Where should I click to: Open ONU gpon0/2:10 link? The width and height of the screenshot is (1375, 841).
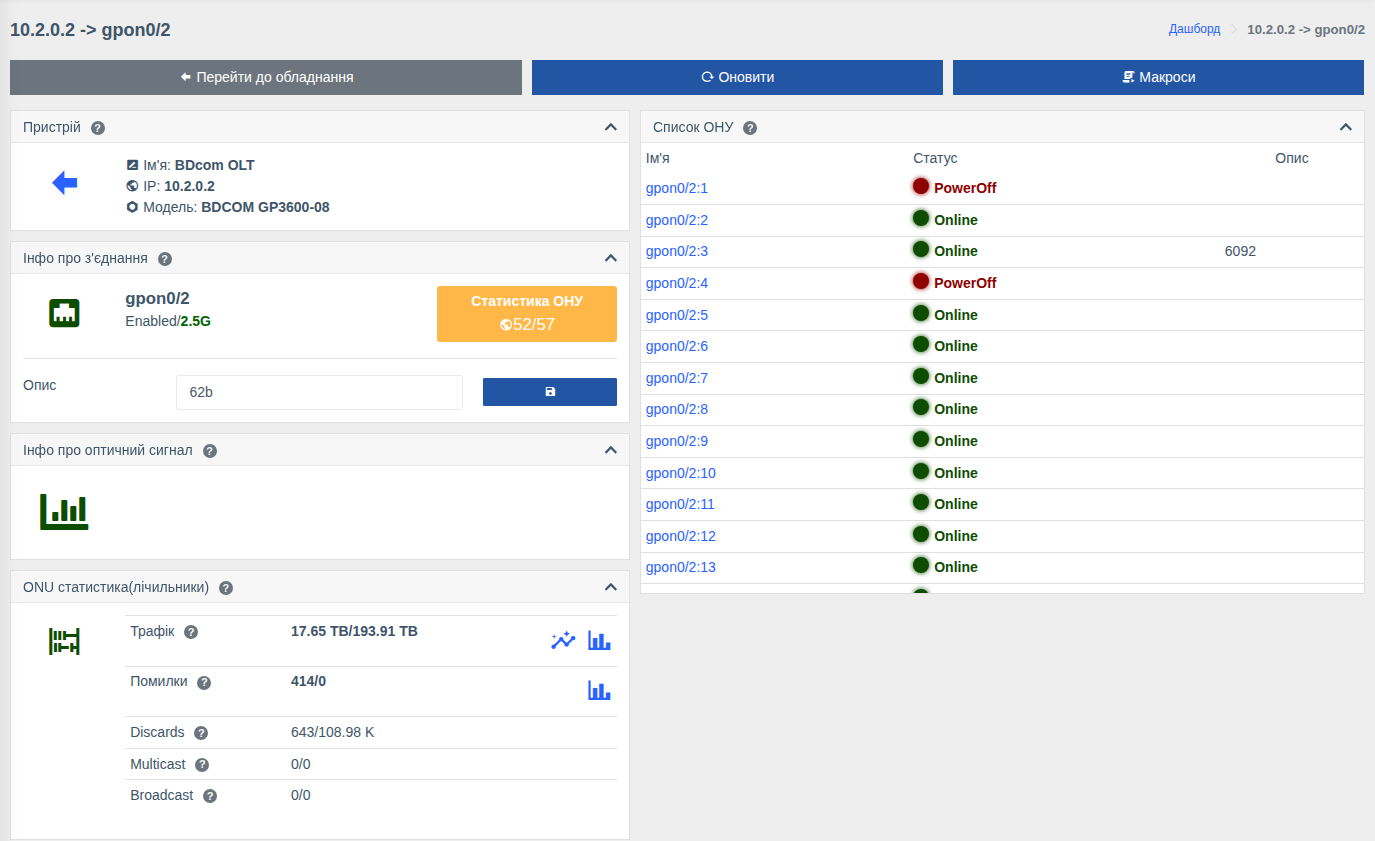(681, 473)
